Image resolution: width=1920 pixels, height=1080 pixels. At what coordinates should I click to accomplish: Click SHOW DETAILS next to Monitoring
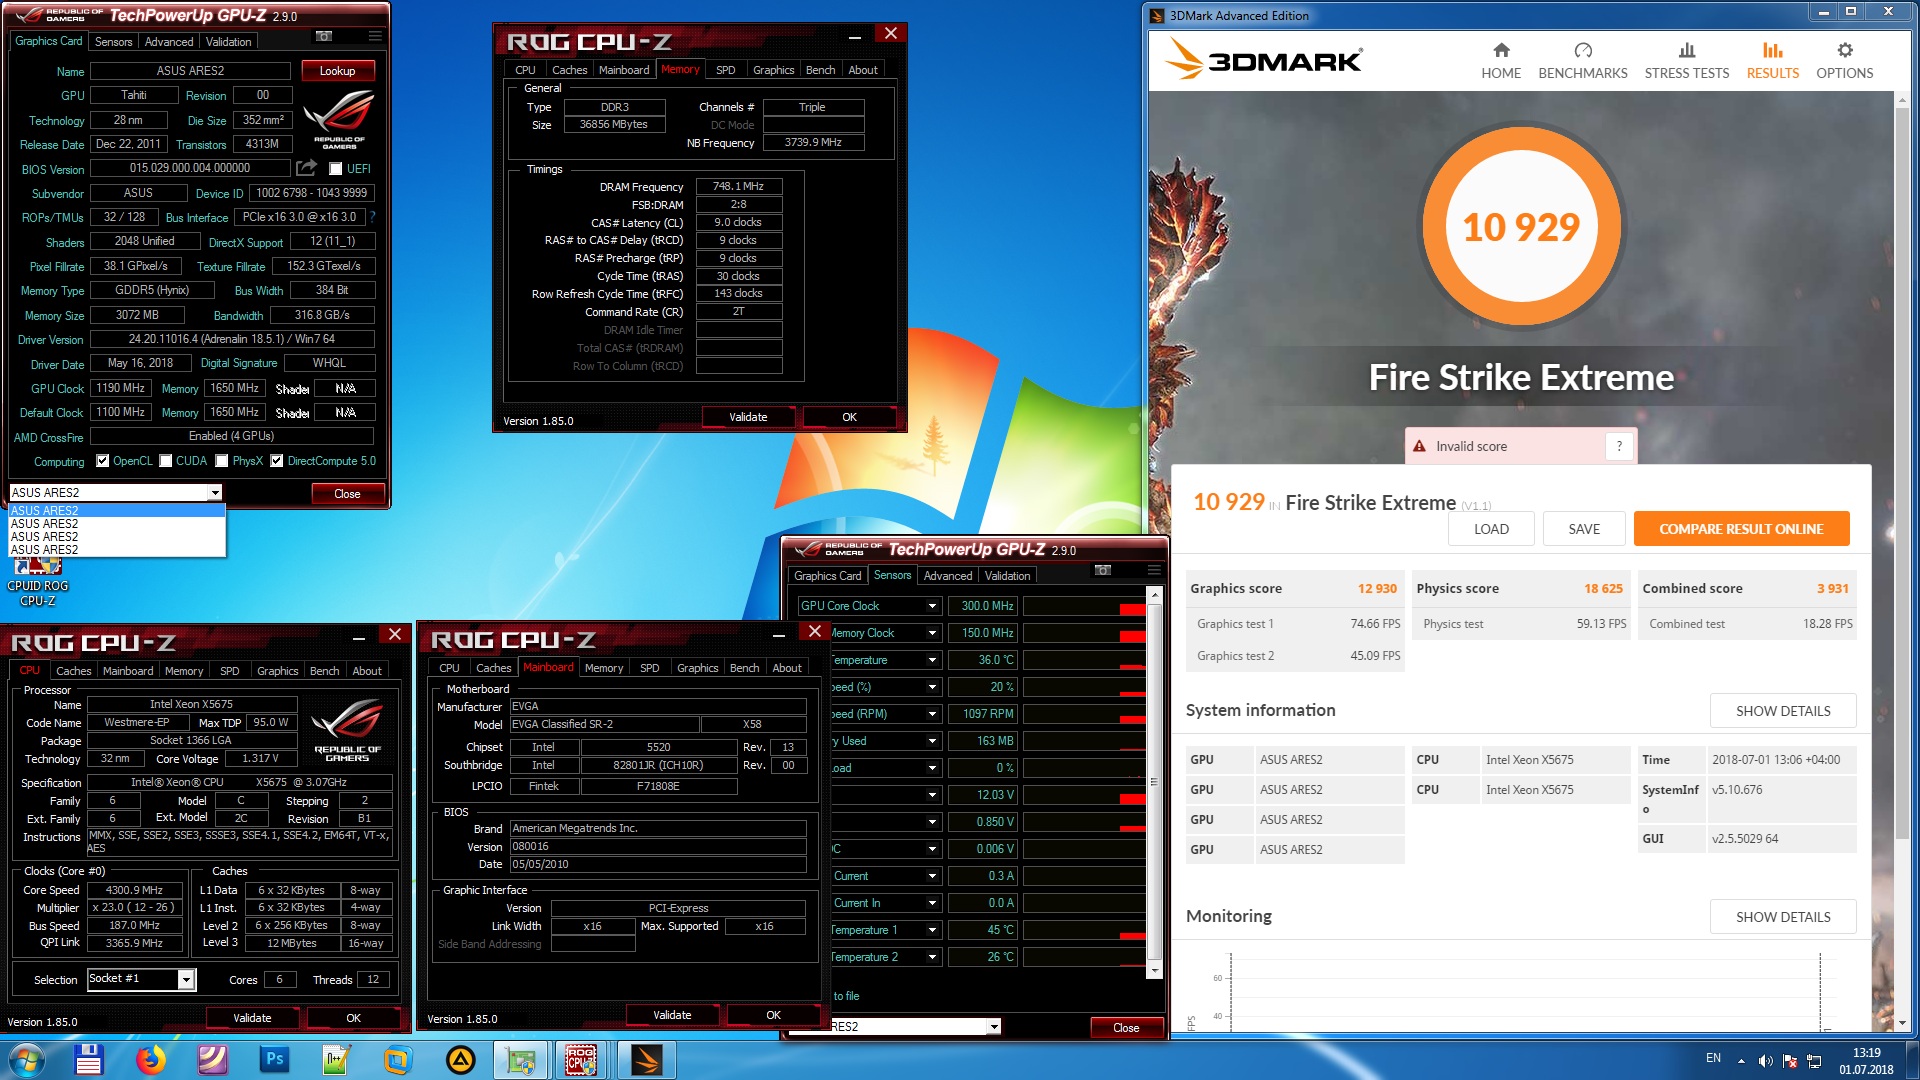1783,917
